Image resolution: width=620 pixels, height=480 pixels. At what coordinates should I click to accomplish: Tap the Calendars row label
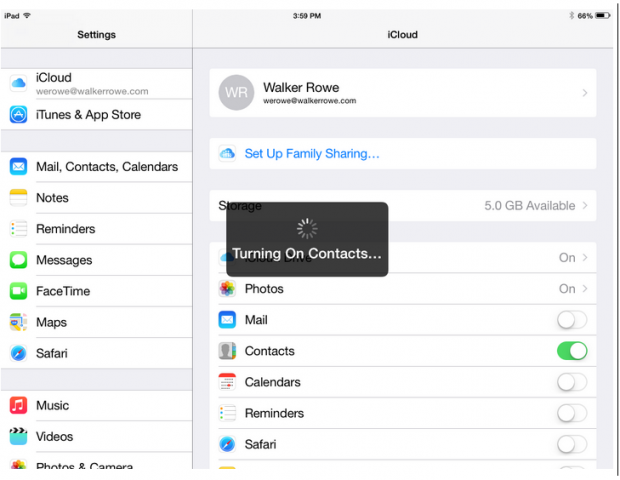[x=272, y=382]
